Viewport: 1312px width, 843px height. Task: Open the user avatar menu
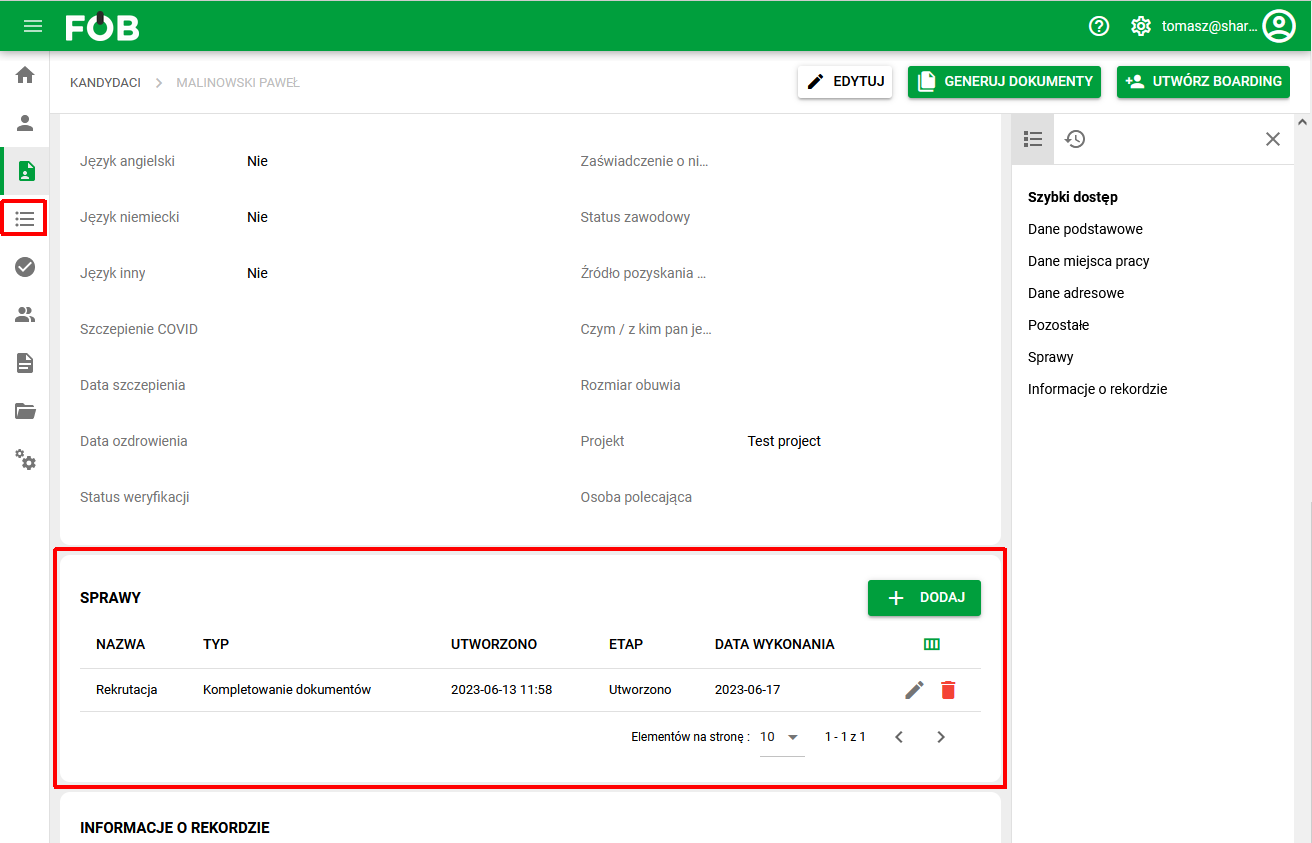point(1279,26)
